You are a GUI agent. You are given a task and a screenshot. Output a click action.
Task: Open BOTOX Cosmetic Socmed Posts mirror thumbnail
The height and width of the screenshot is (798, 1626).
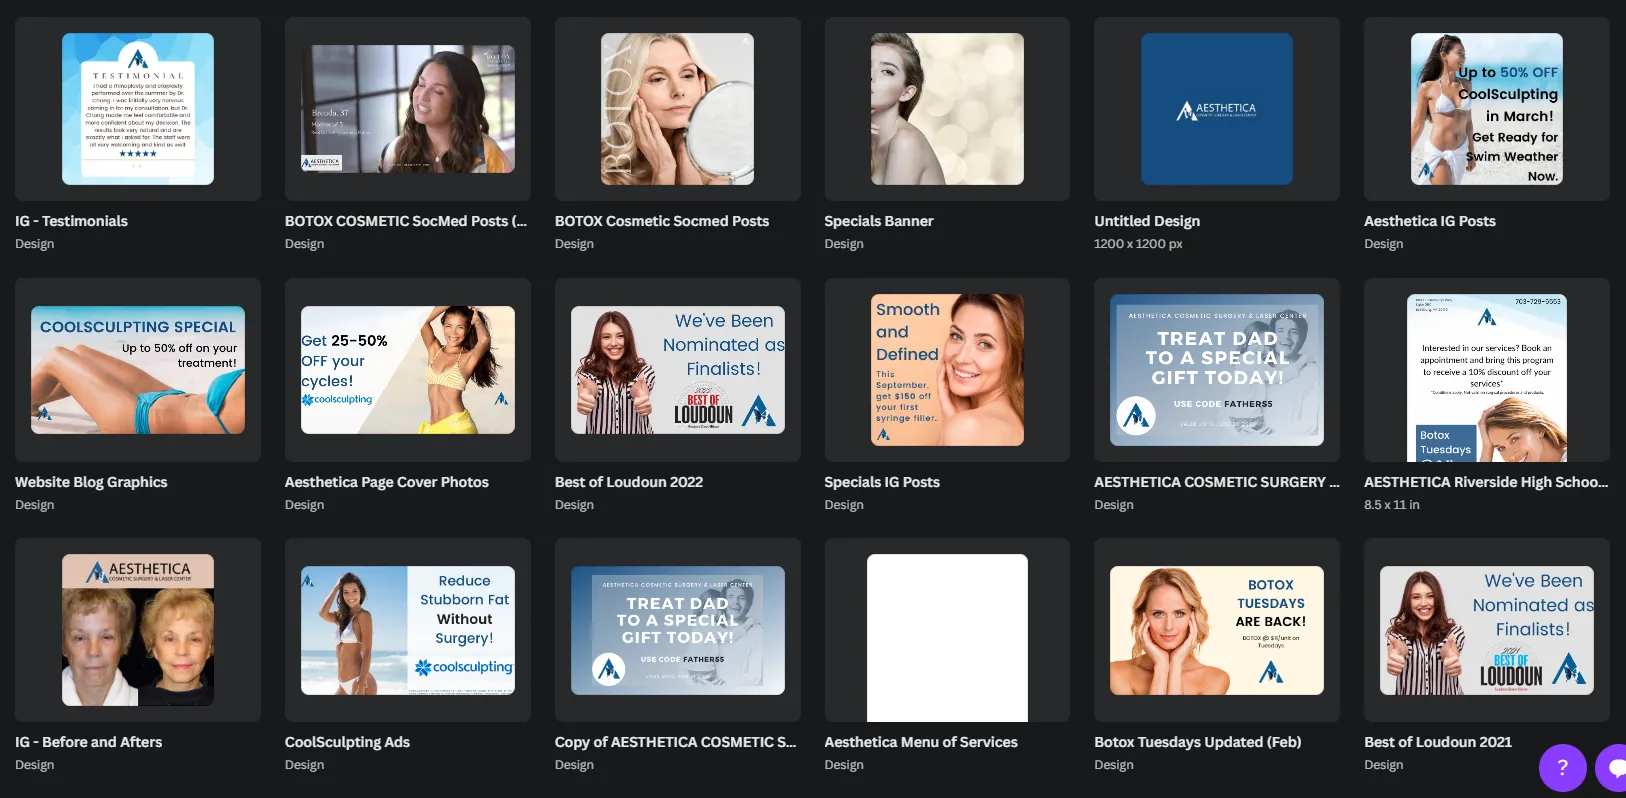[677, 109]
